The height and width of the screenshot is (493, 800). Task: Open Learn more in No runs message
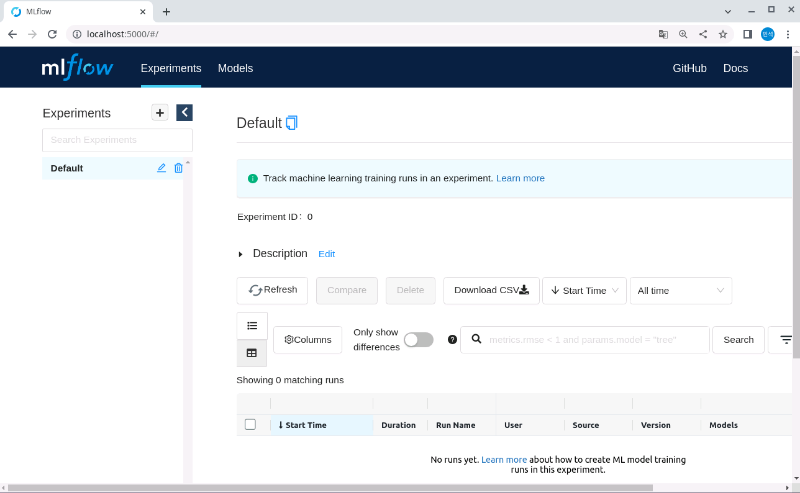pyautogui.click(x=504, y=460)
